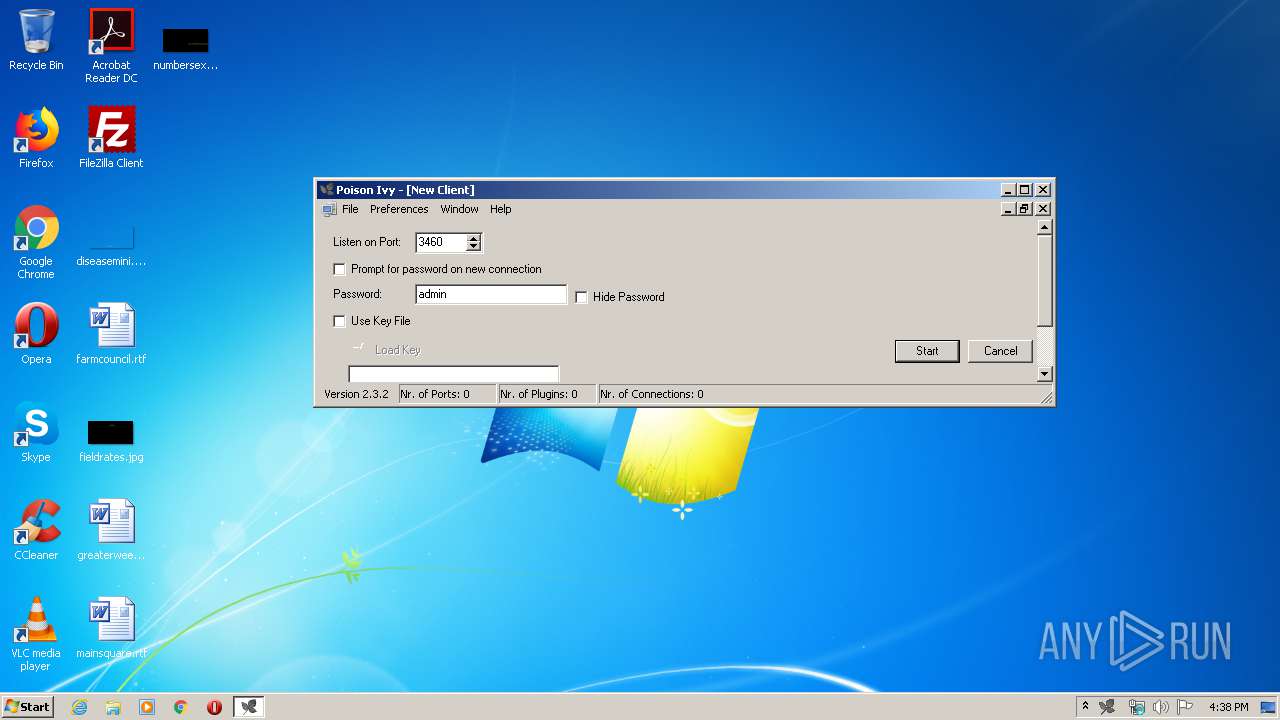Open the Recycle Bin desktop icon
The height and width of the screenshot is (720, 1280).
[36, 41]
